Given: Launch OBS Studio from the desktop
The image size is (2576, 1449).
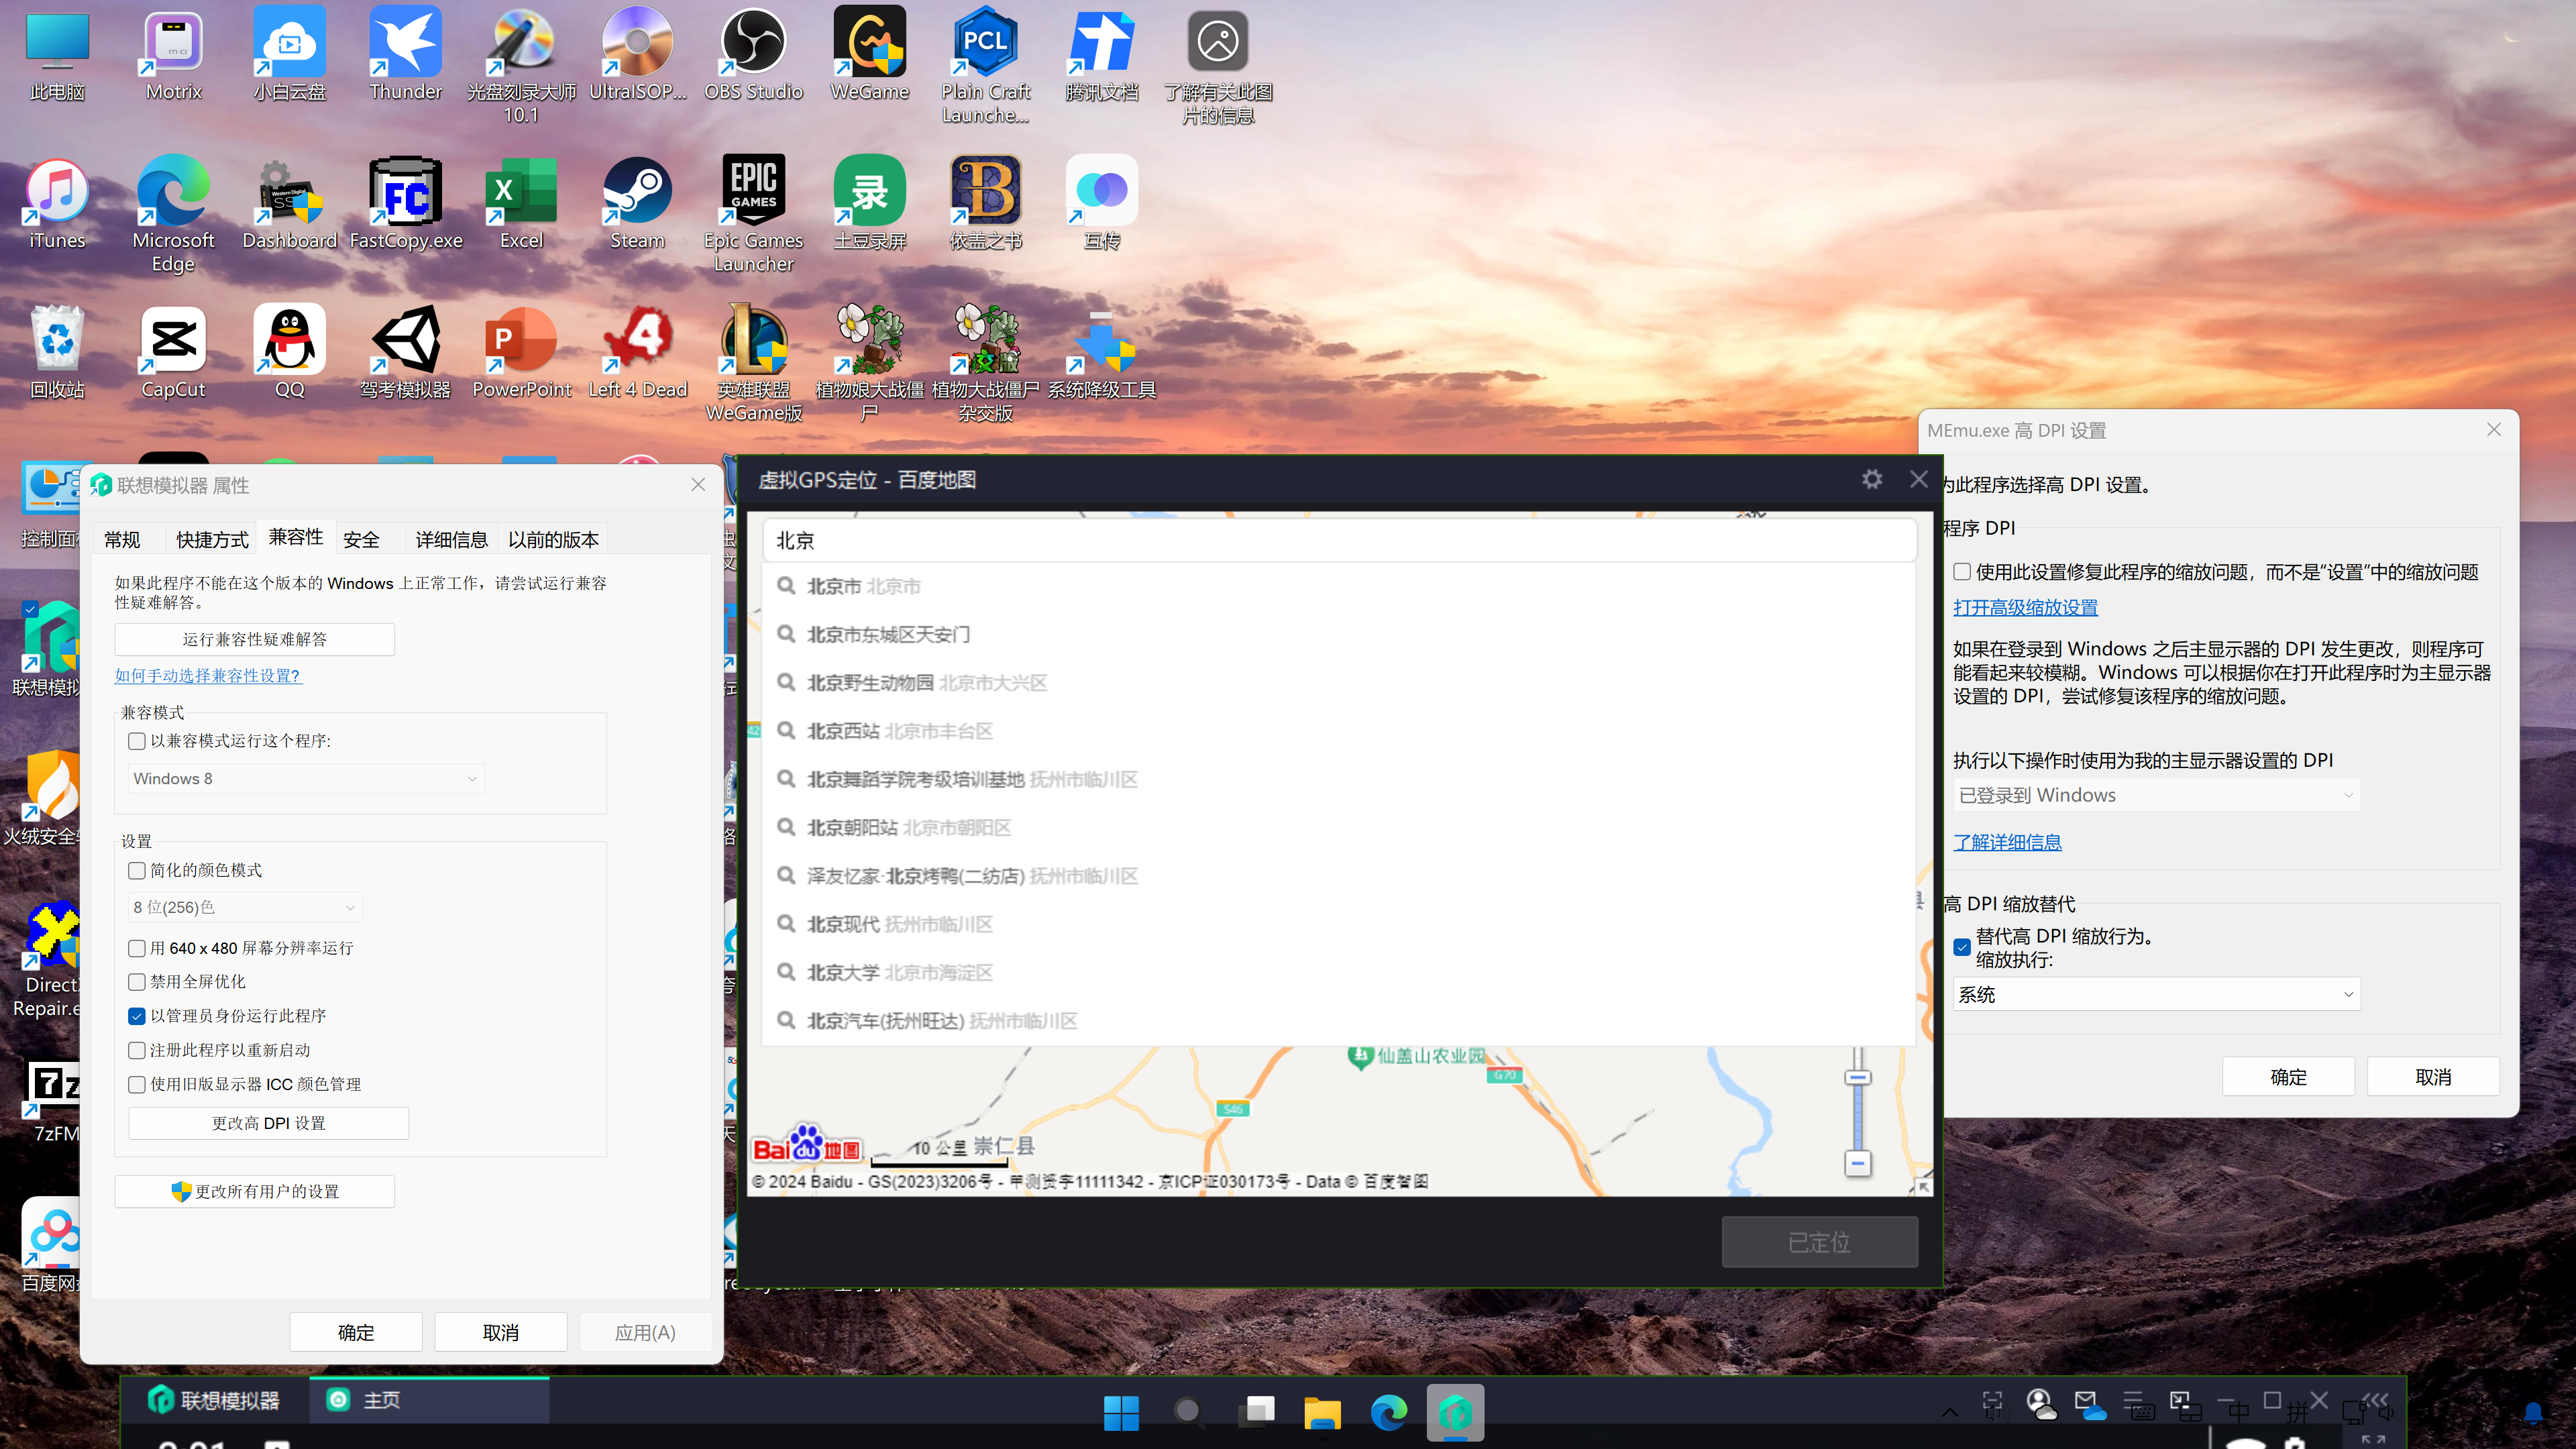Looking at the screenshot, I should tap(753, 55).
